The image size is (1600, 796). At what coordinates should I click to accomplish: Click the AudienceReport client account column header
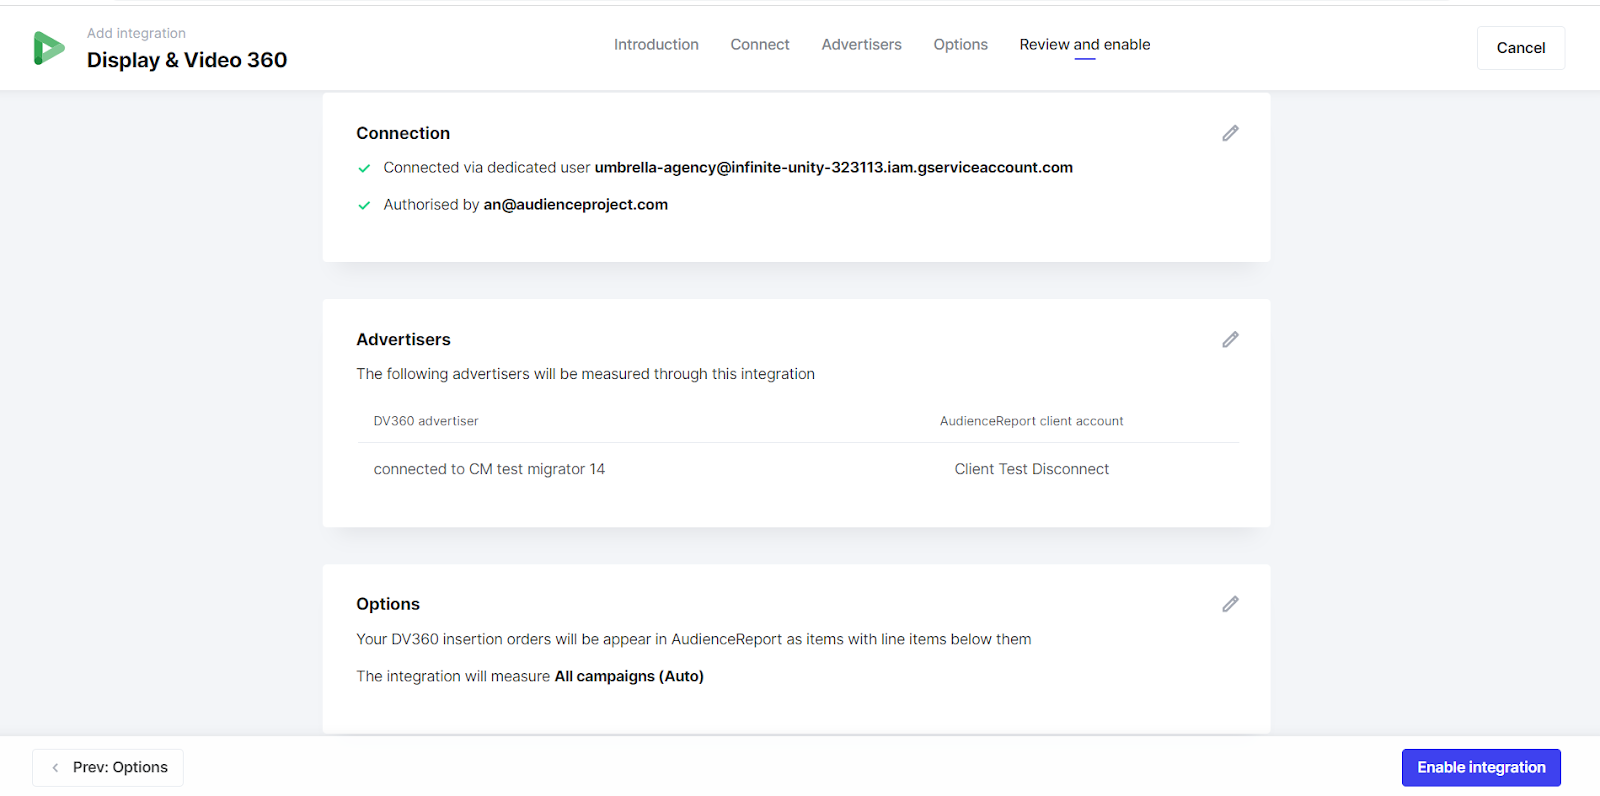click(x=1031, y=421)
